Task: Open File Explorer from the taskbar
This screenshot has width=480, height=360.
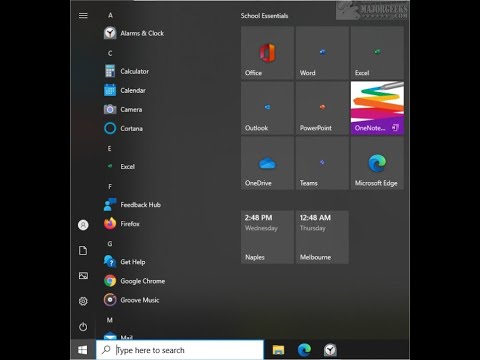Action: click(278, 350)
